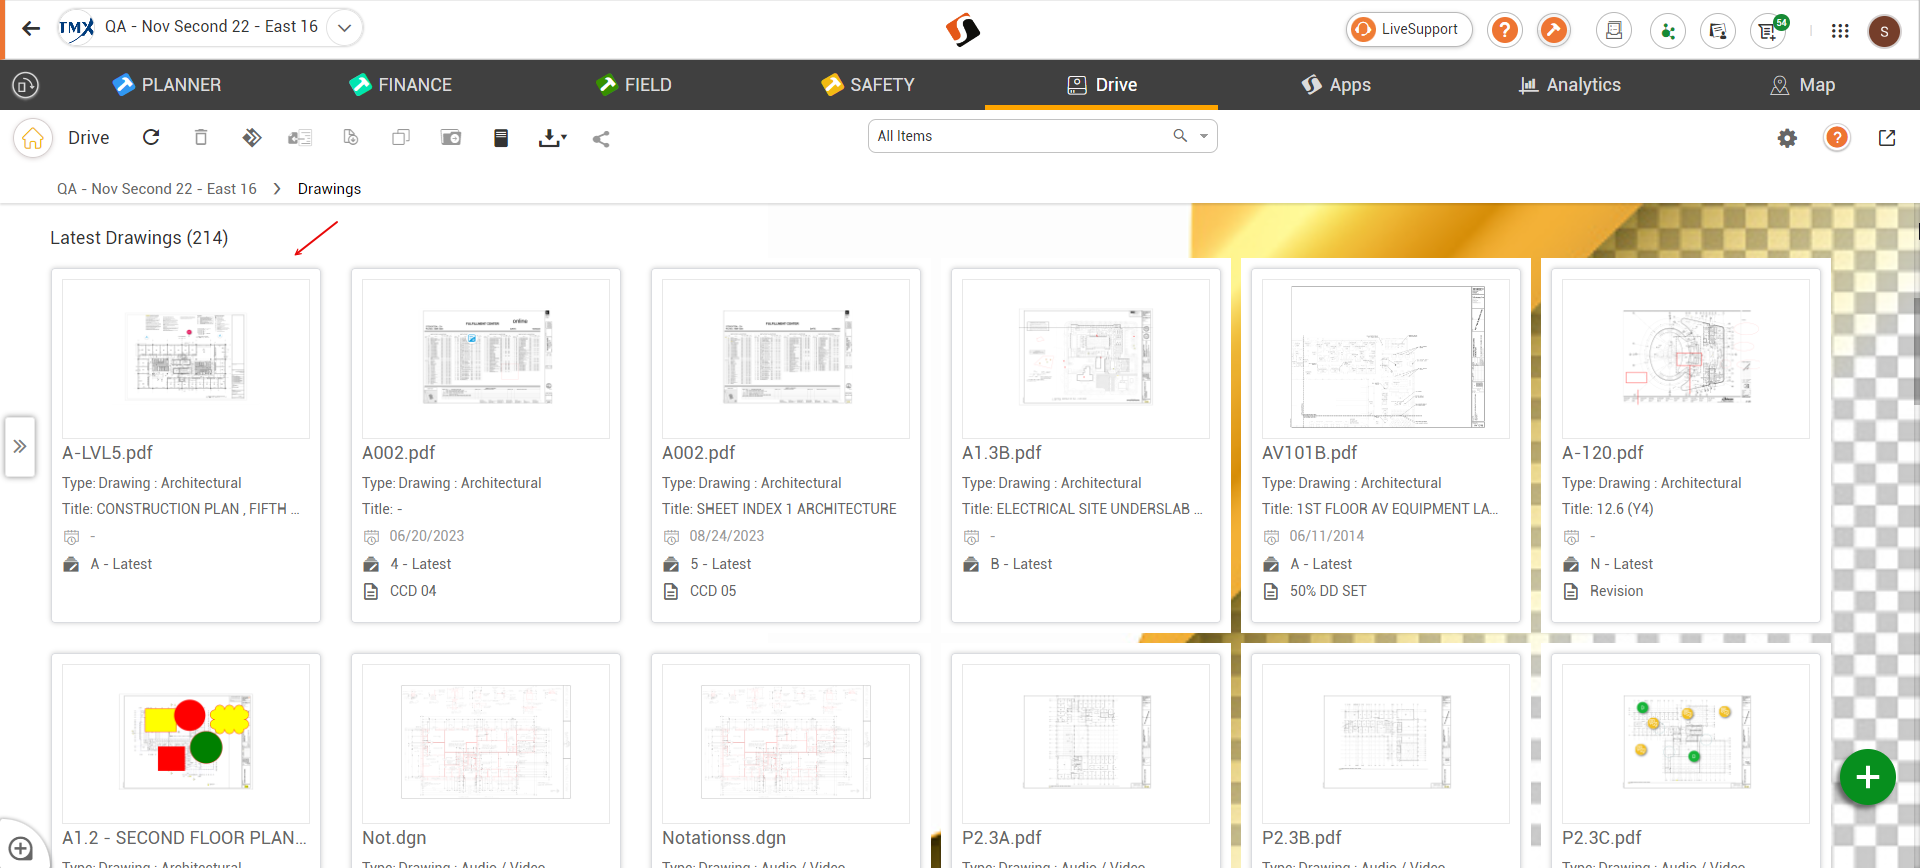1920x868 pixels.
Task: Open the Apps tab
Action: pyautogui.click(x=1335, y=85)
